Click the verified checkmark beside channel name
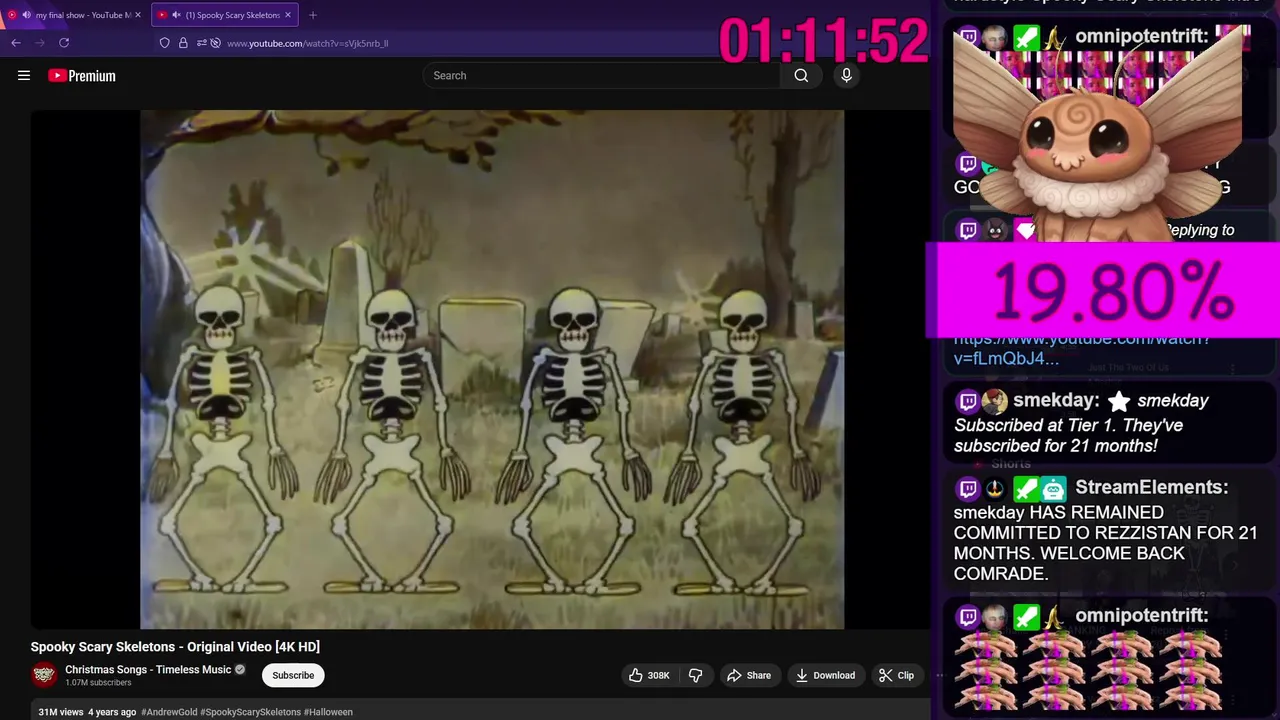This screenshot has width=1280, height=720. [x=240, y=669]
